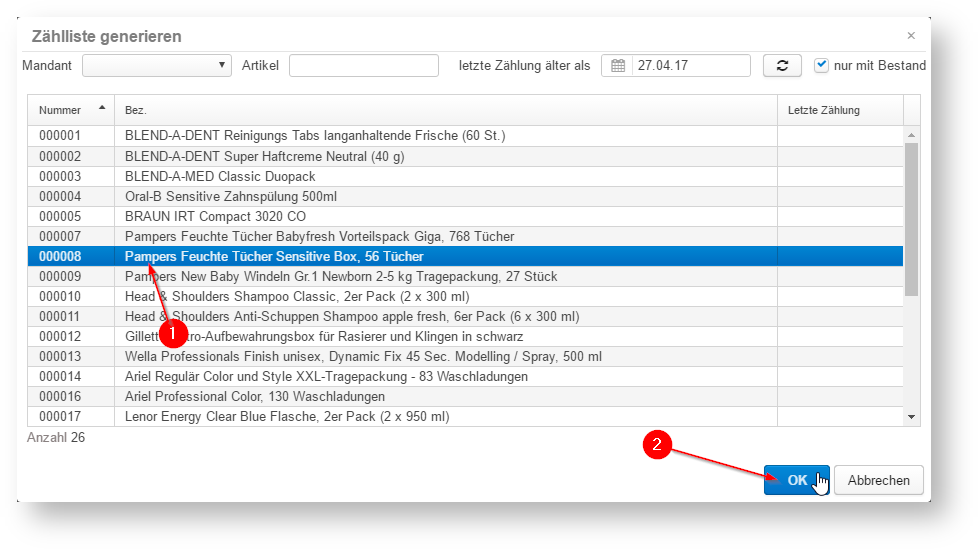Select row Lenor Energy Clear Blue Flasche

pos(465,416)
